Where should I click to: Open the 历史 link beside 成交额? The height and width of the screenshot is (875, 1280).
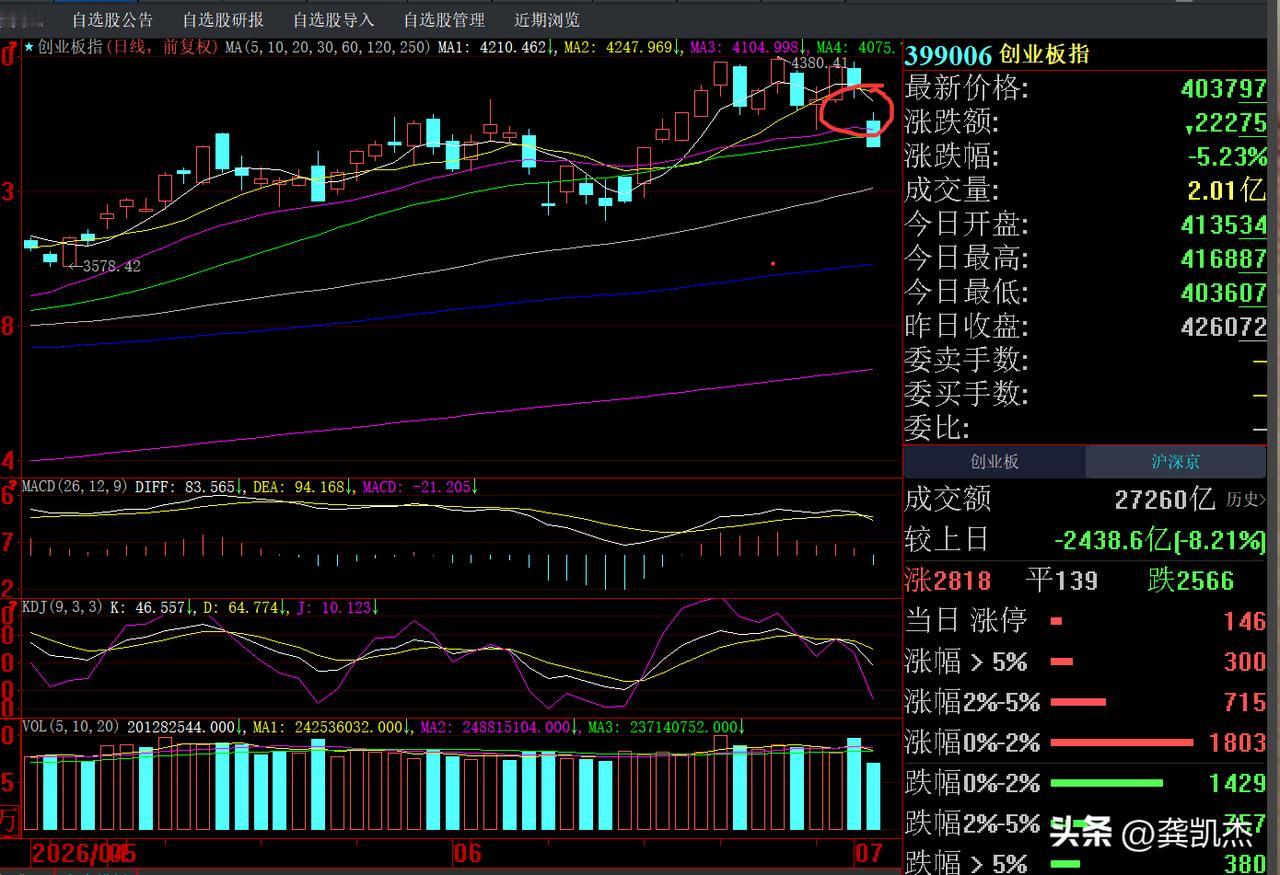1243,499
